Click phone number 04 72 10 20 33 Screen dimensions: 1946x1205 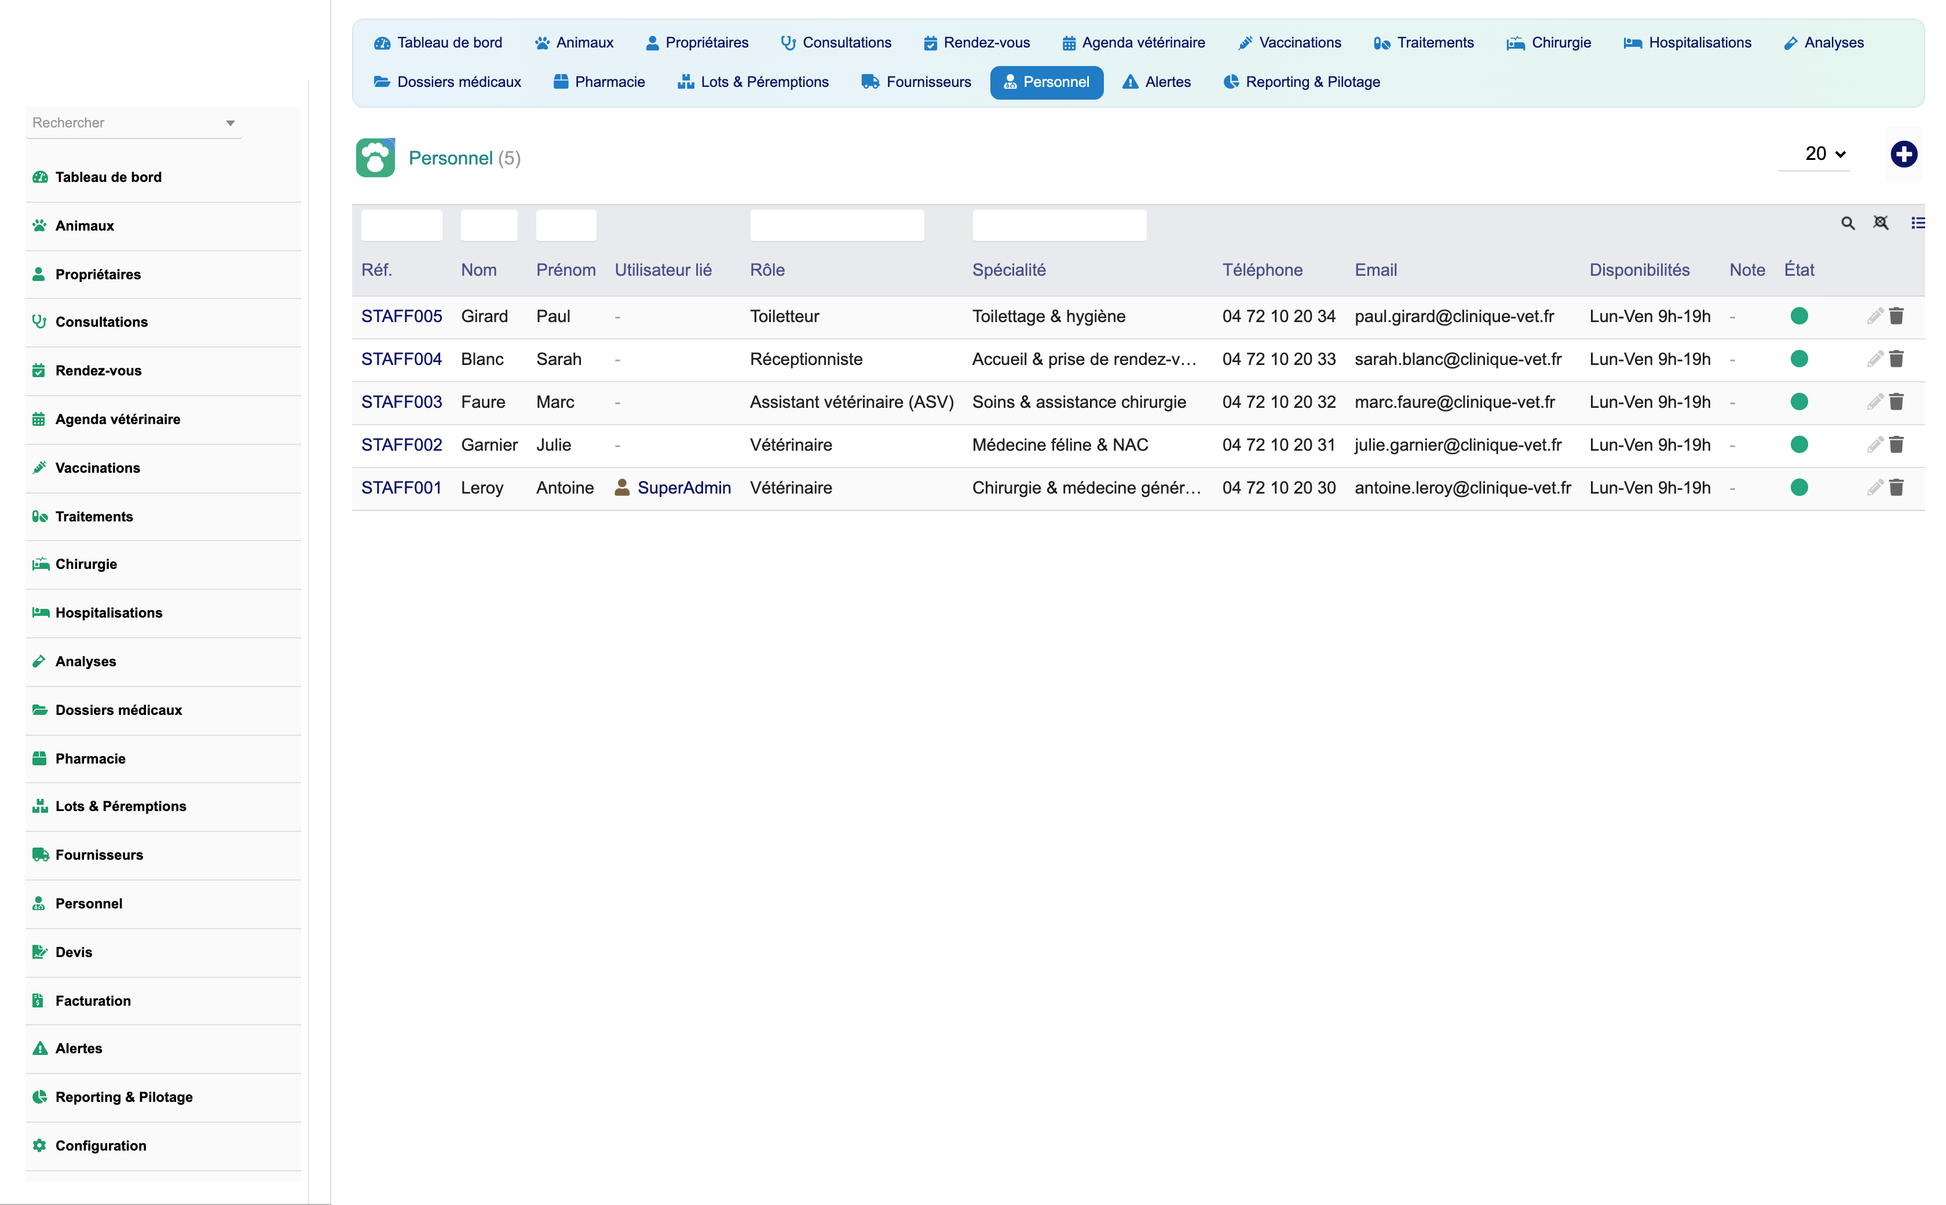pos(1278,359)
